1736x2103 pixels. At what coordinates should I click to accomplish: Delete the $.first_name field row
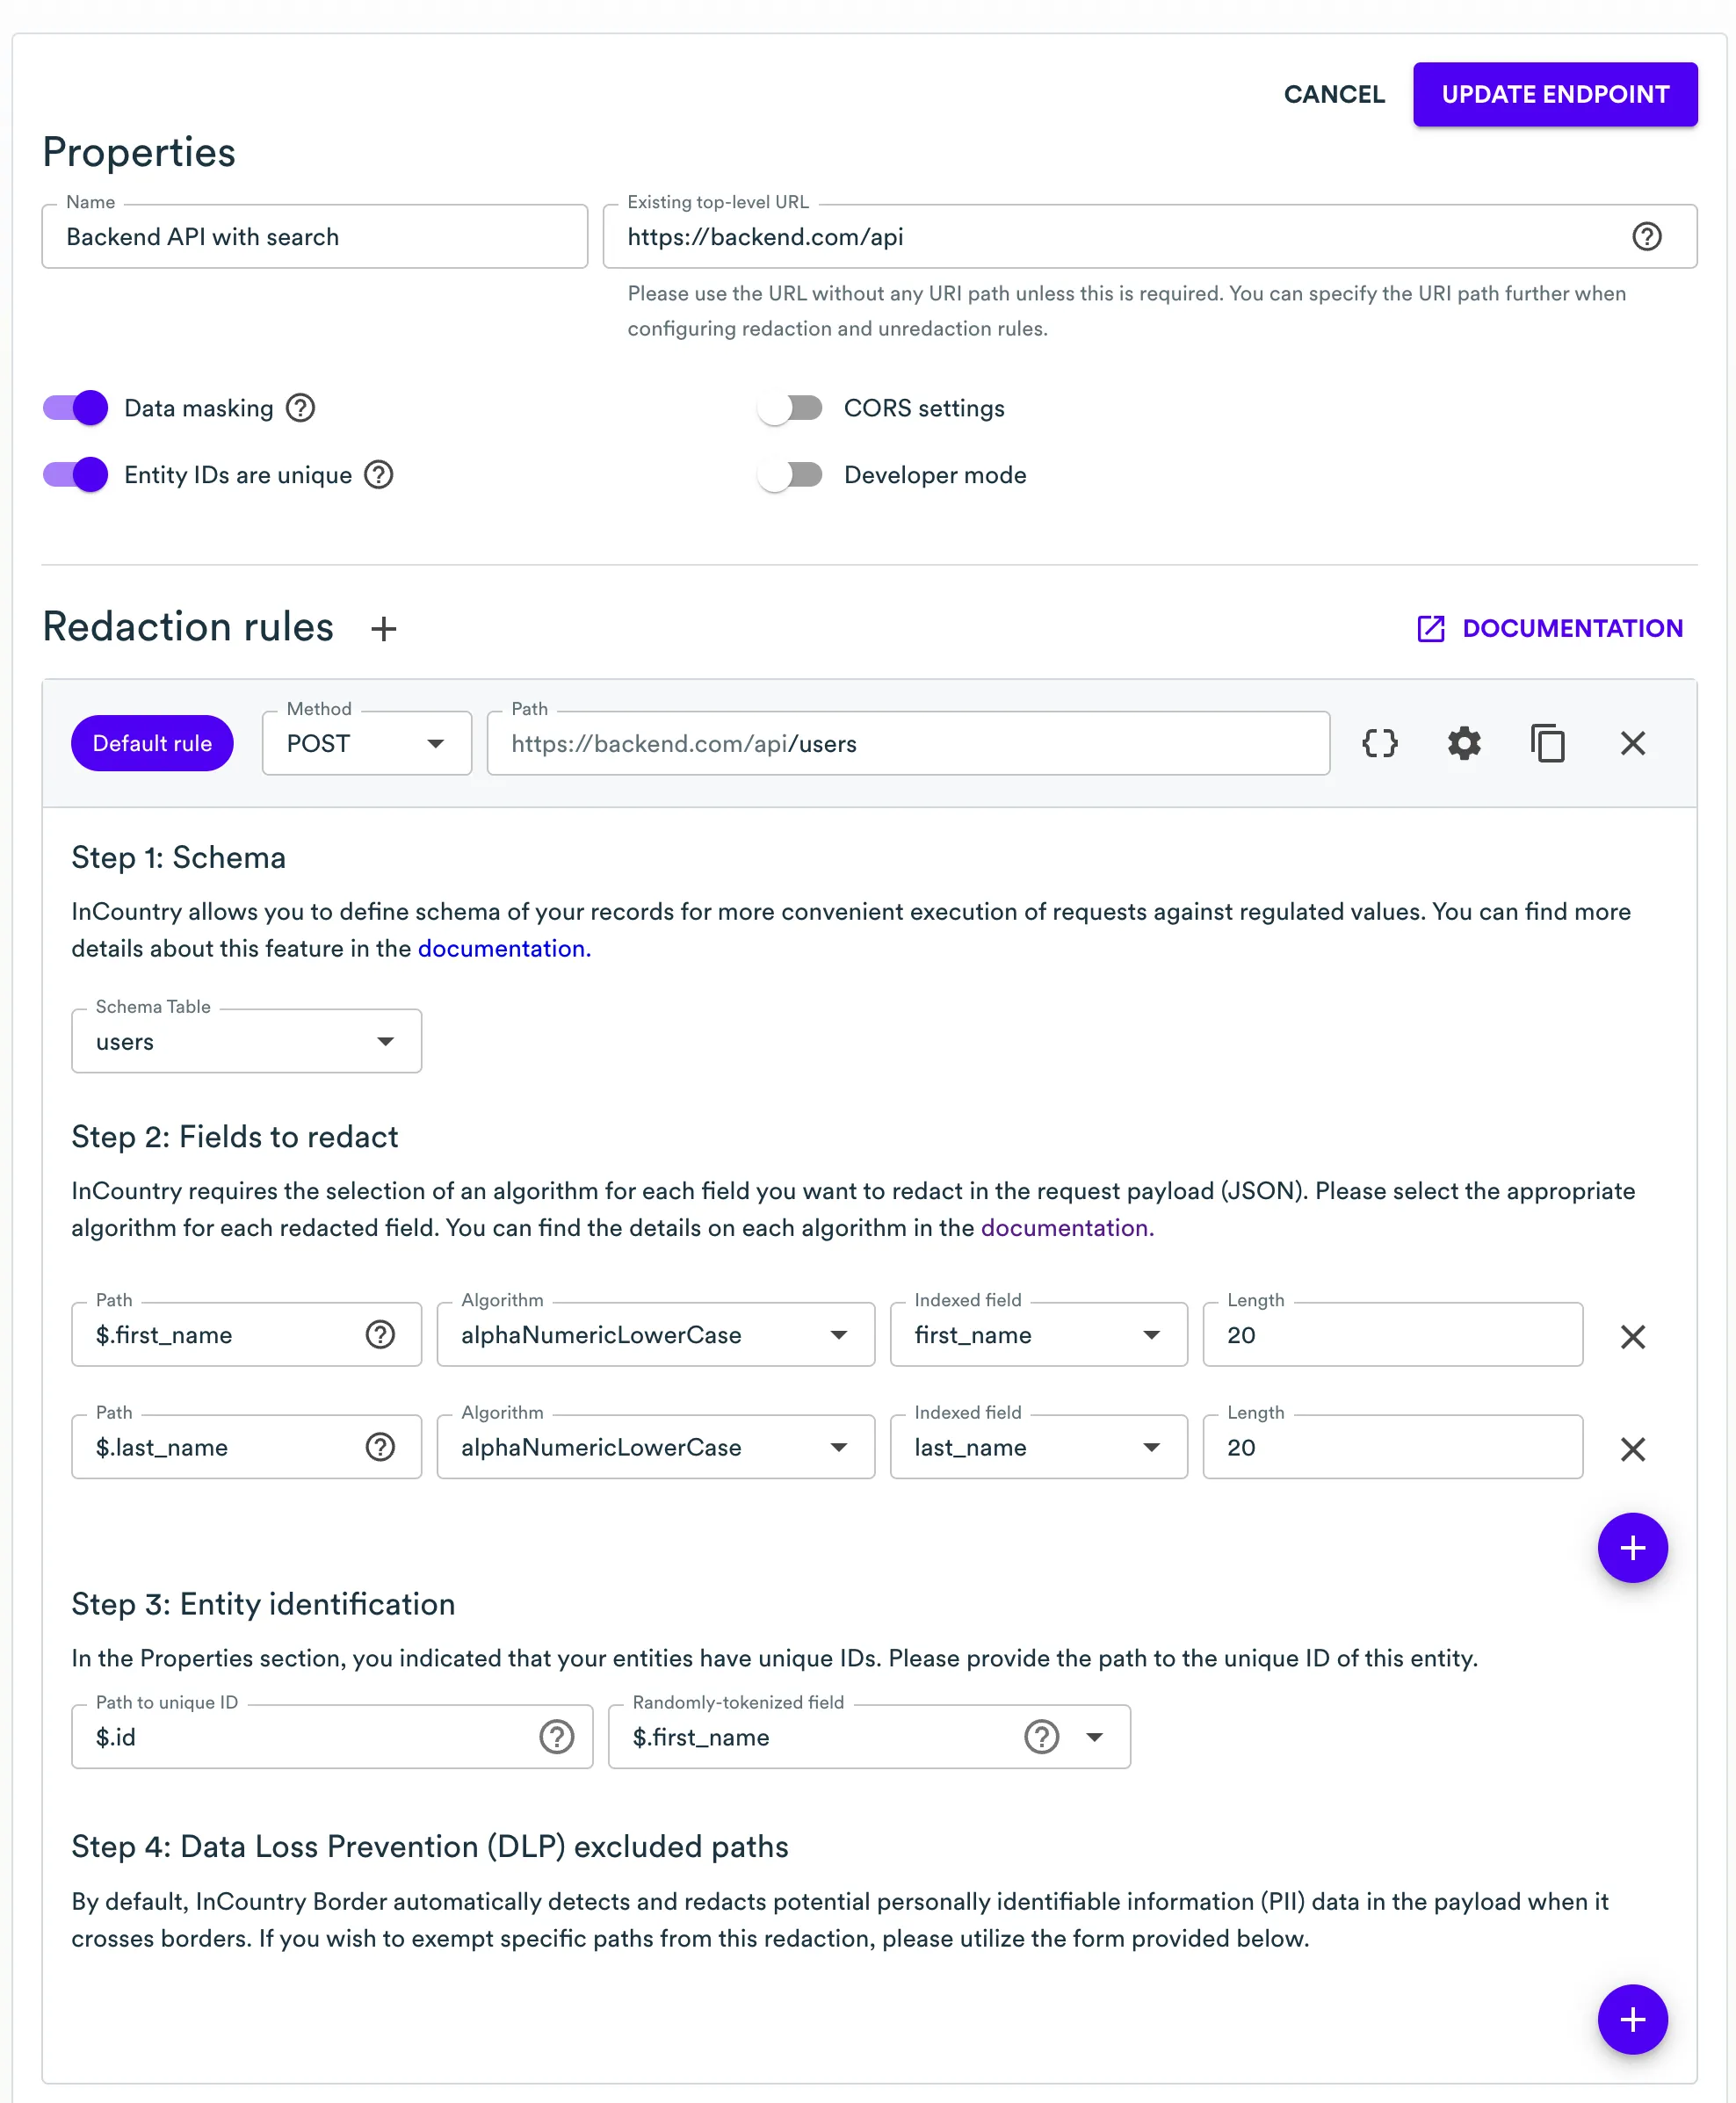point(1632,1336)
